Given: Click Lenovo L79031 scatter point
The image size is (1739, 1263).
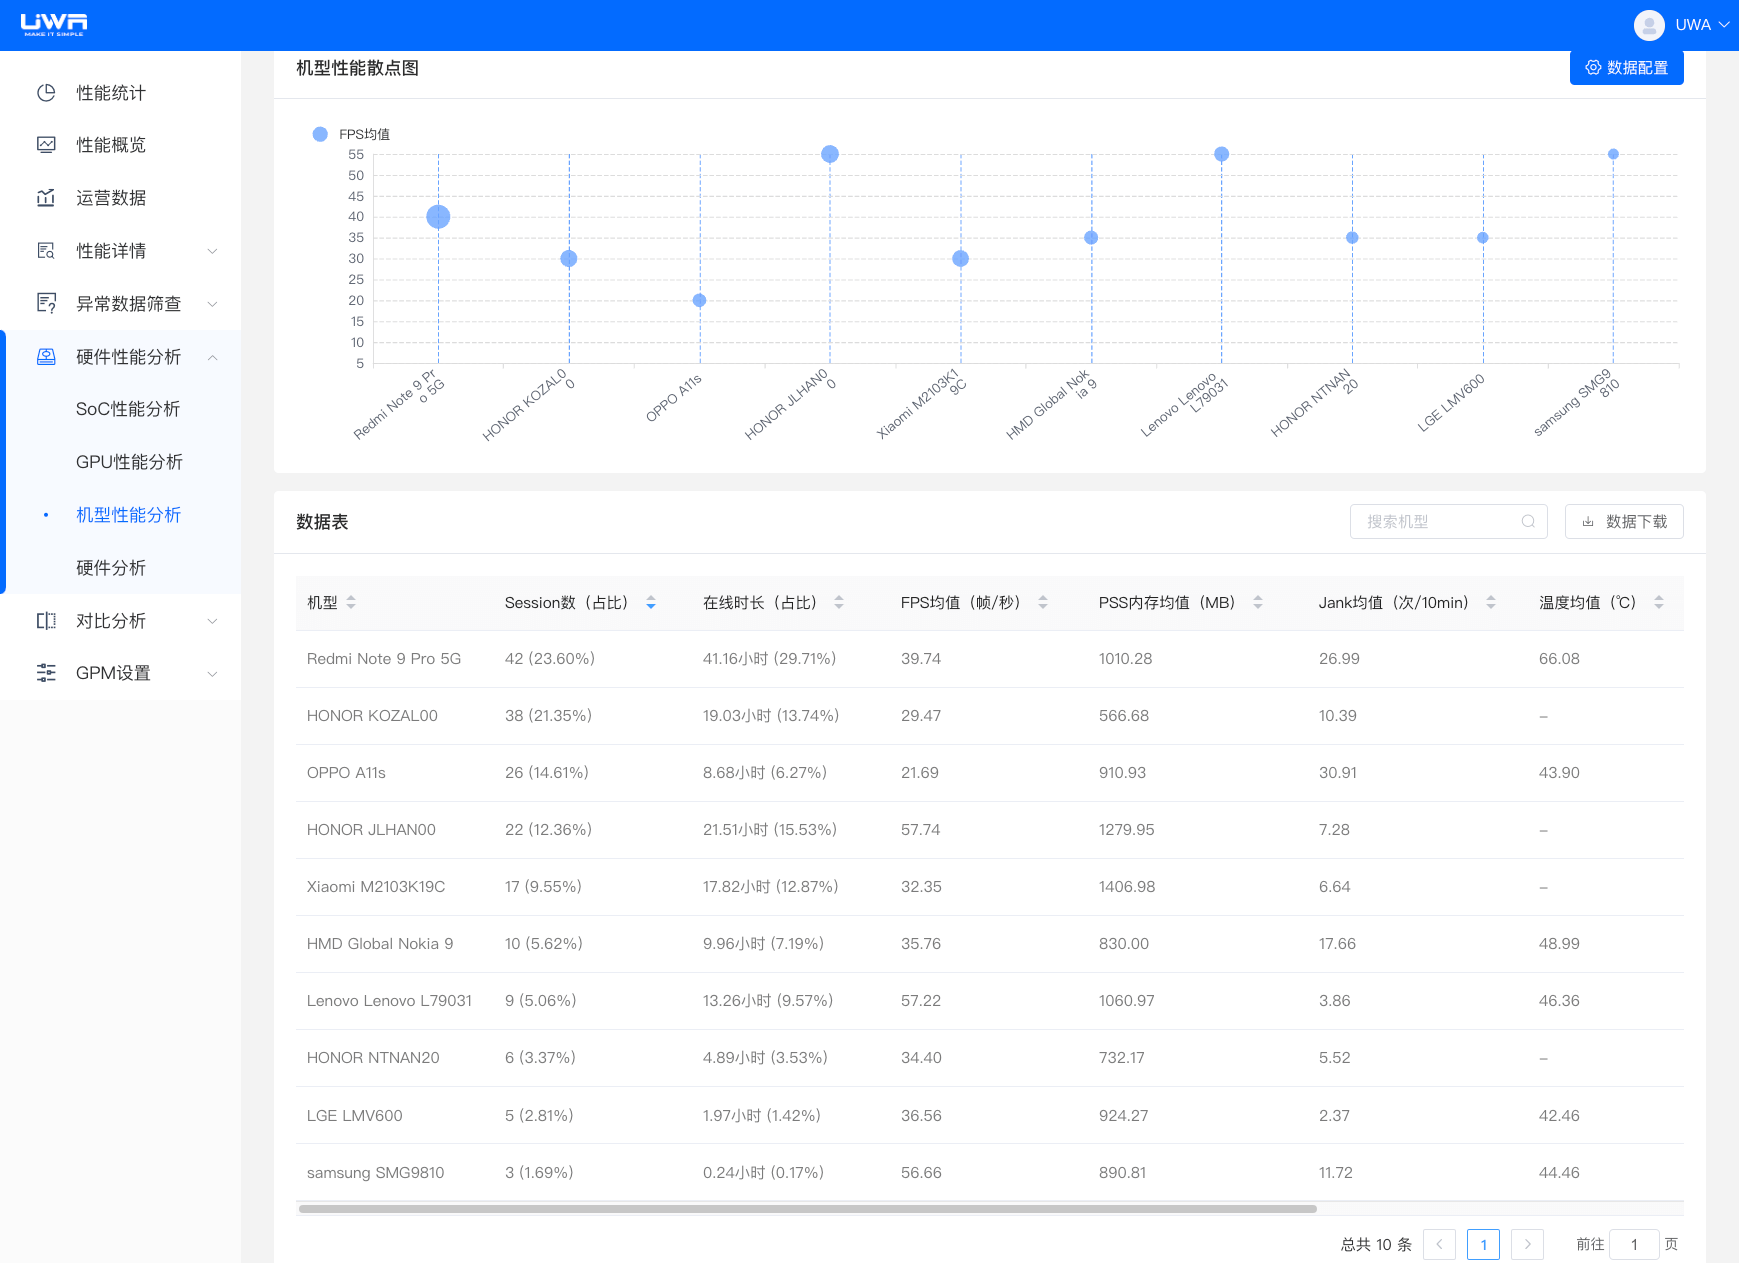Looking at the screenshot, I should 1221,154.
